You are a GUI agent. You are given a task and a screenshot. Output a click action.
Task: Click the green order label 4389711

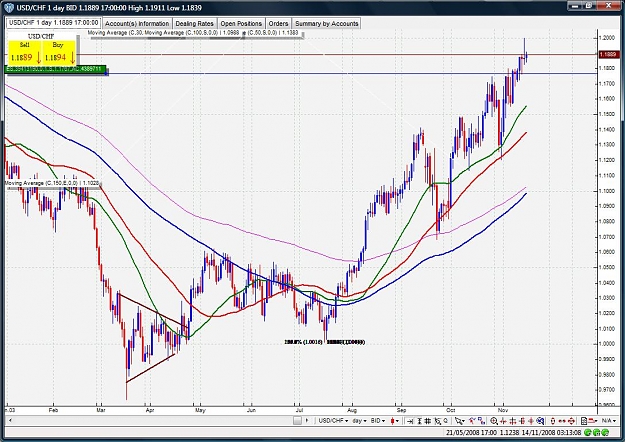click(x=56, y=69)
